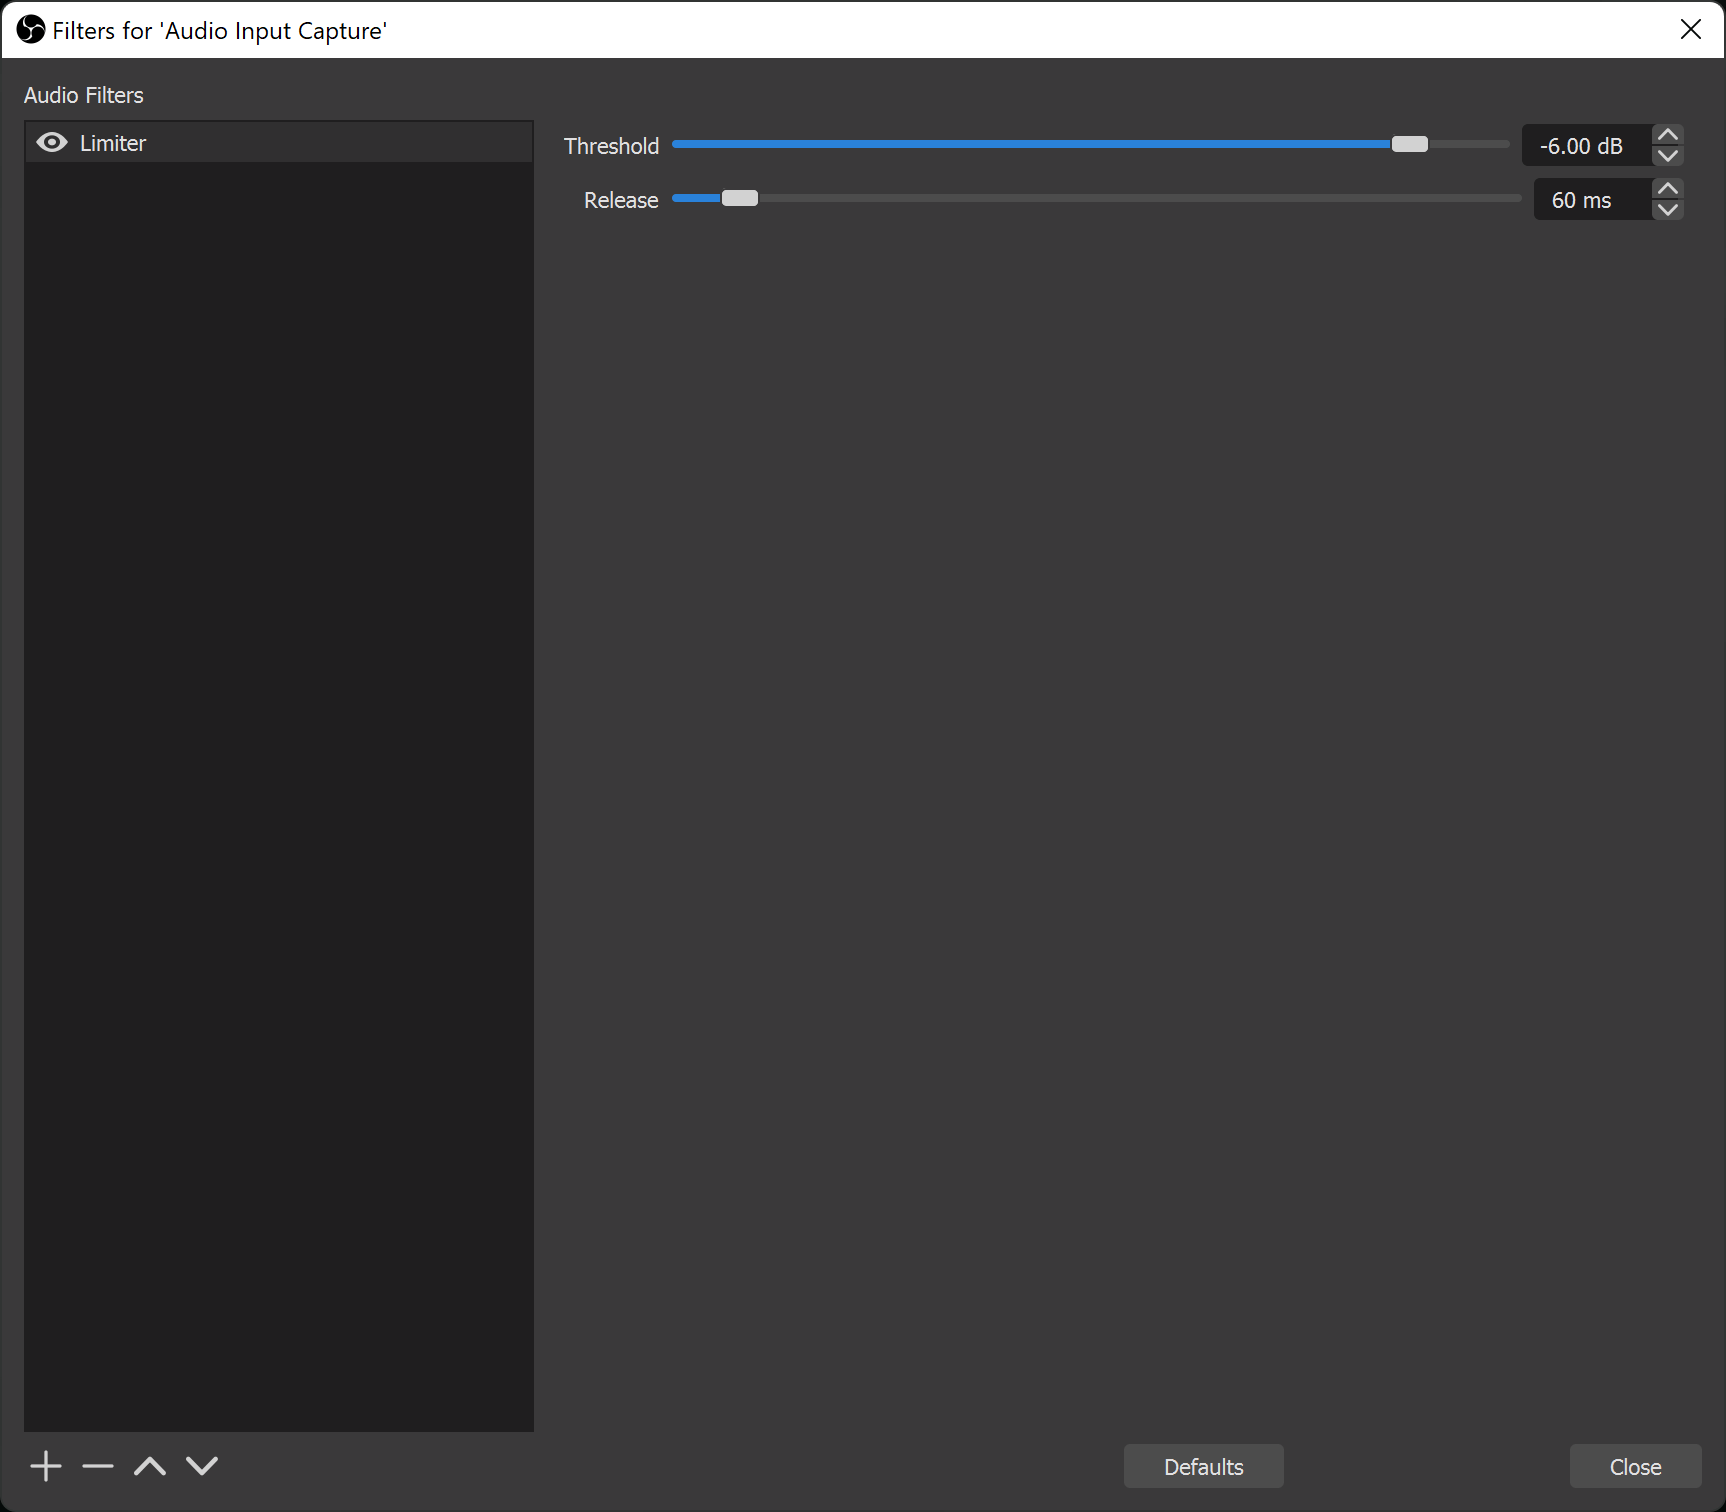1726x1512 pixels.
Task: Click the Release label text
Action: pos(620,199)
